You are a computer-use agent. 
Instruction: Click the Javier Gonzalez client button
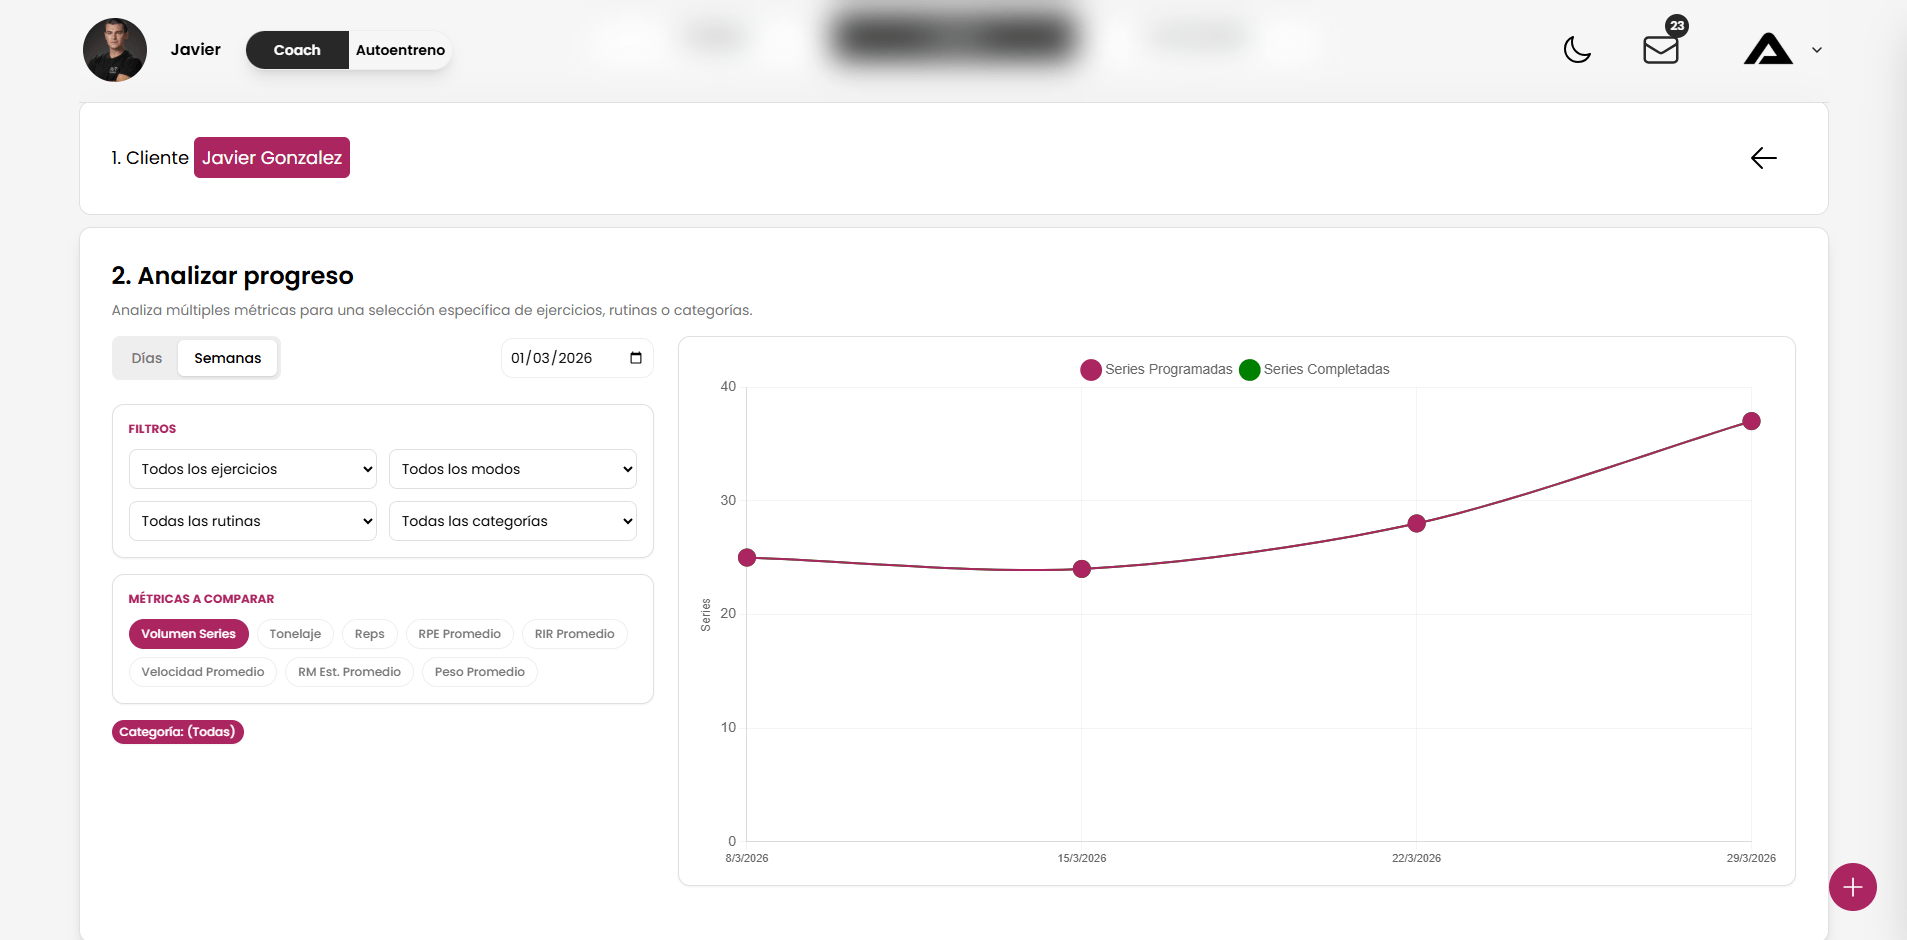pyautogui.click(x=272, y=158)
